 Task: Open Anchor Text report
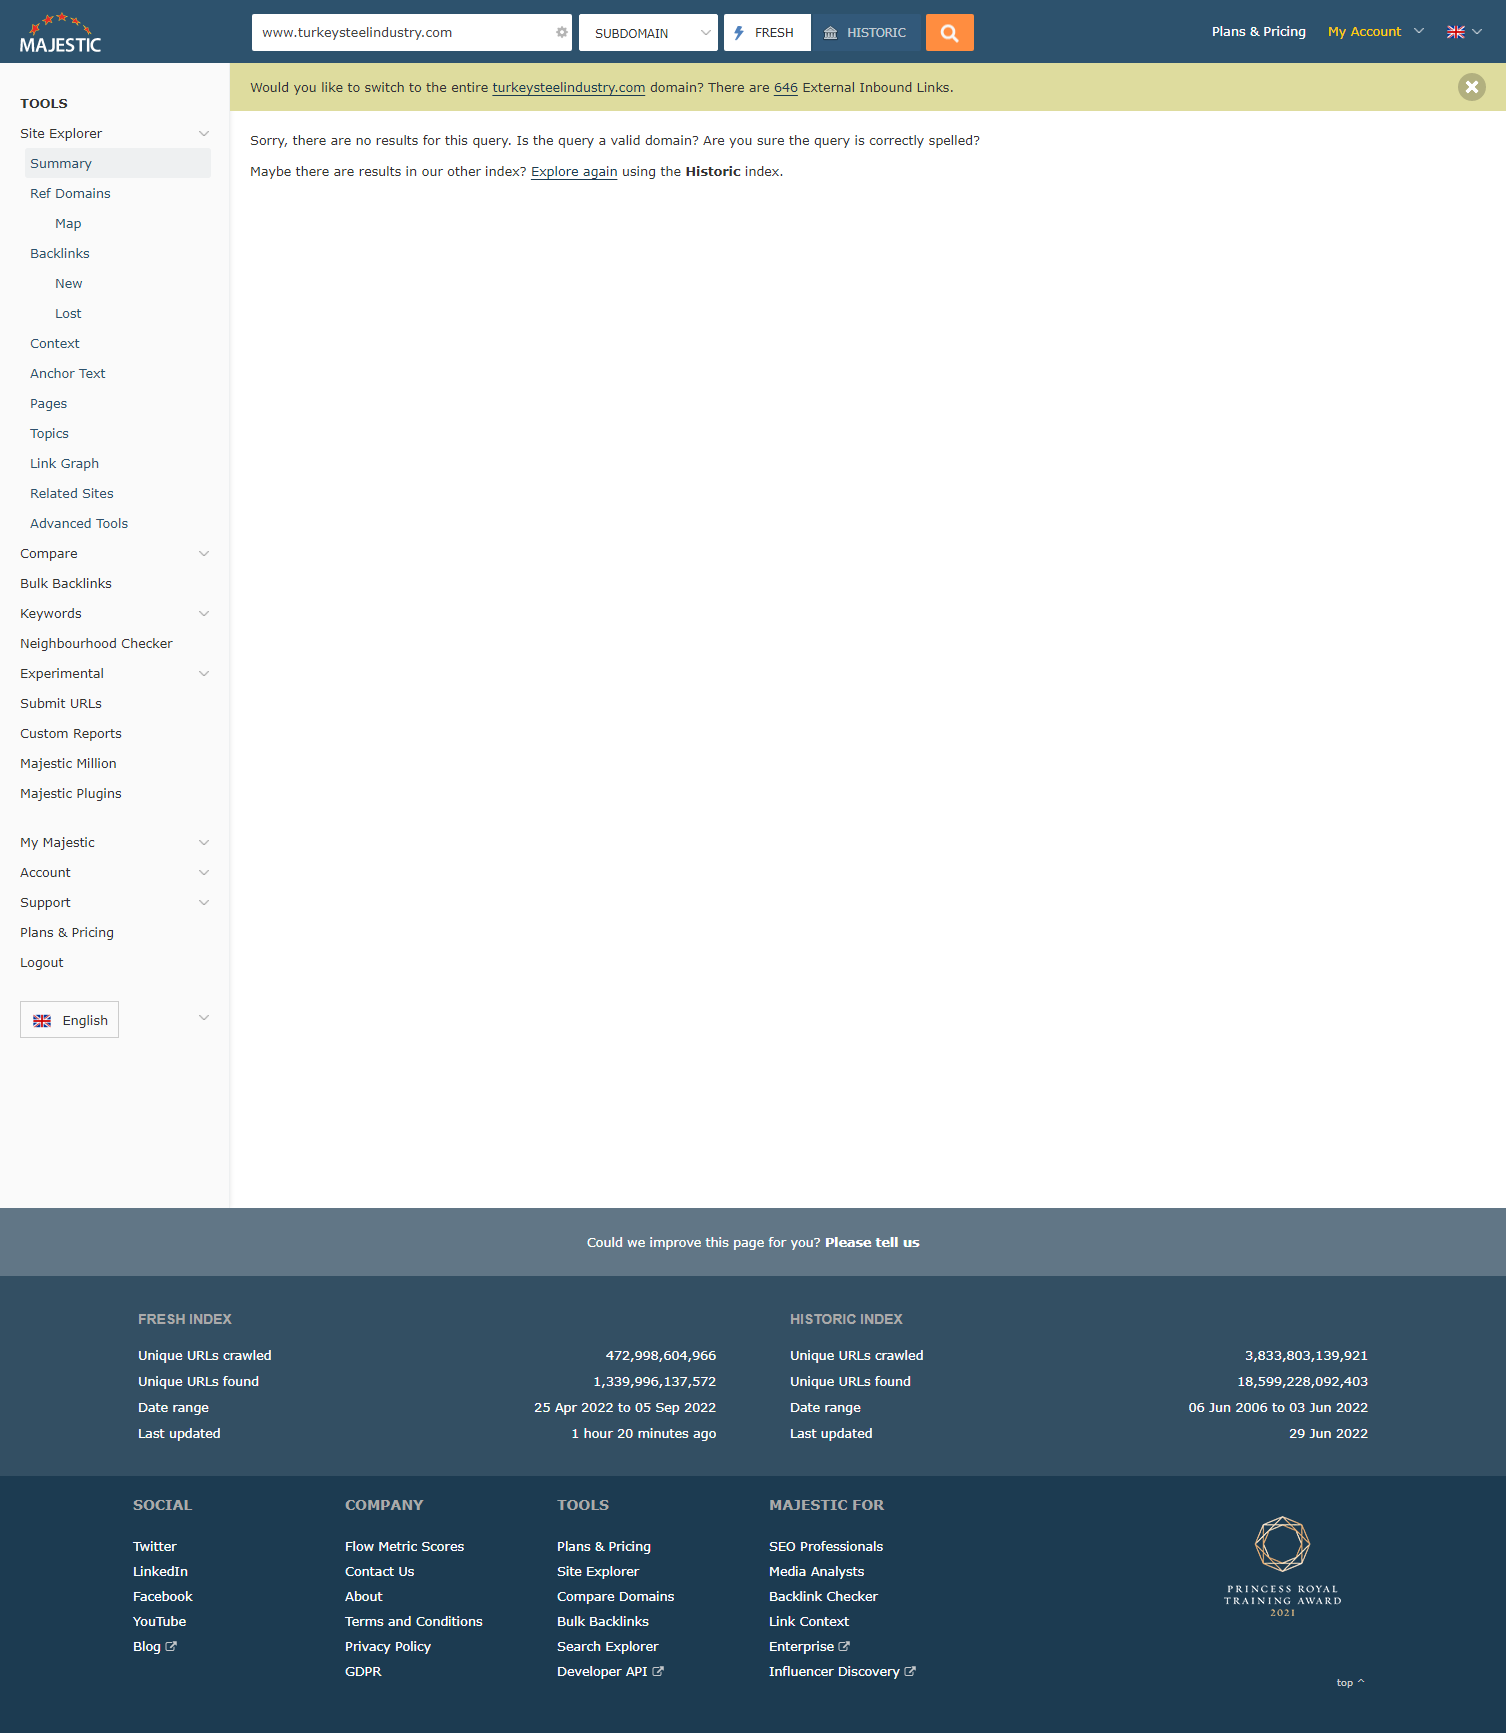pos(68,374)
